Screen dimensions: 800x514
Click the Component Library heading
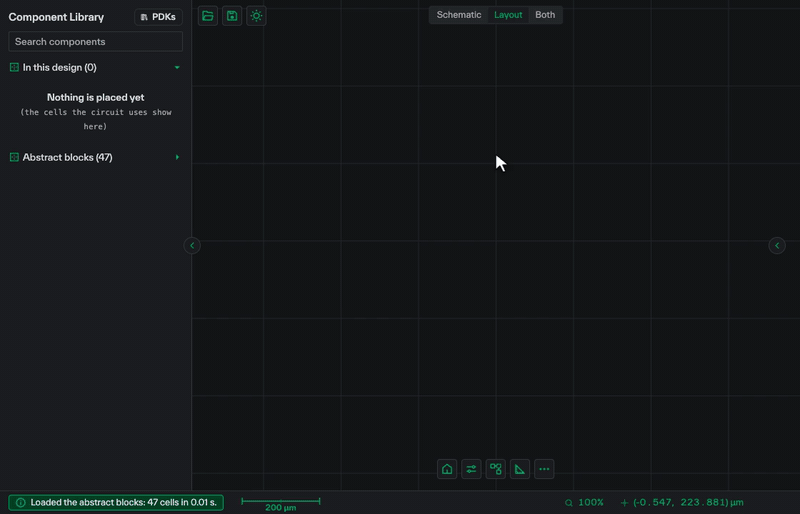[56, 17]
